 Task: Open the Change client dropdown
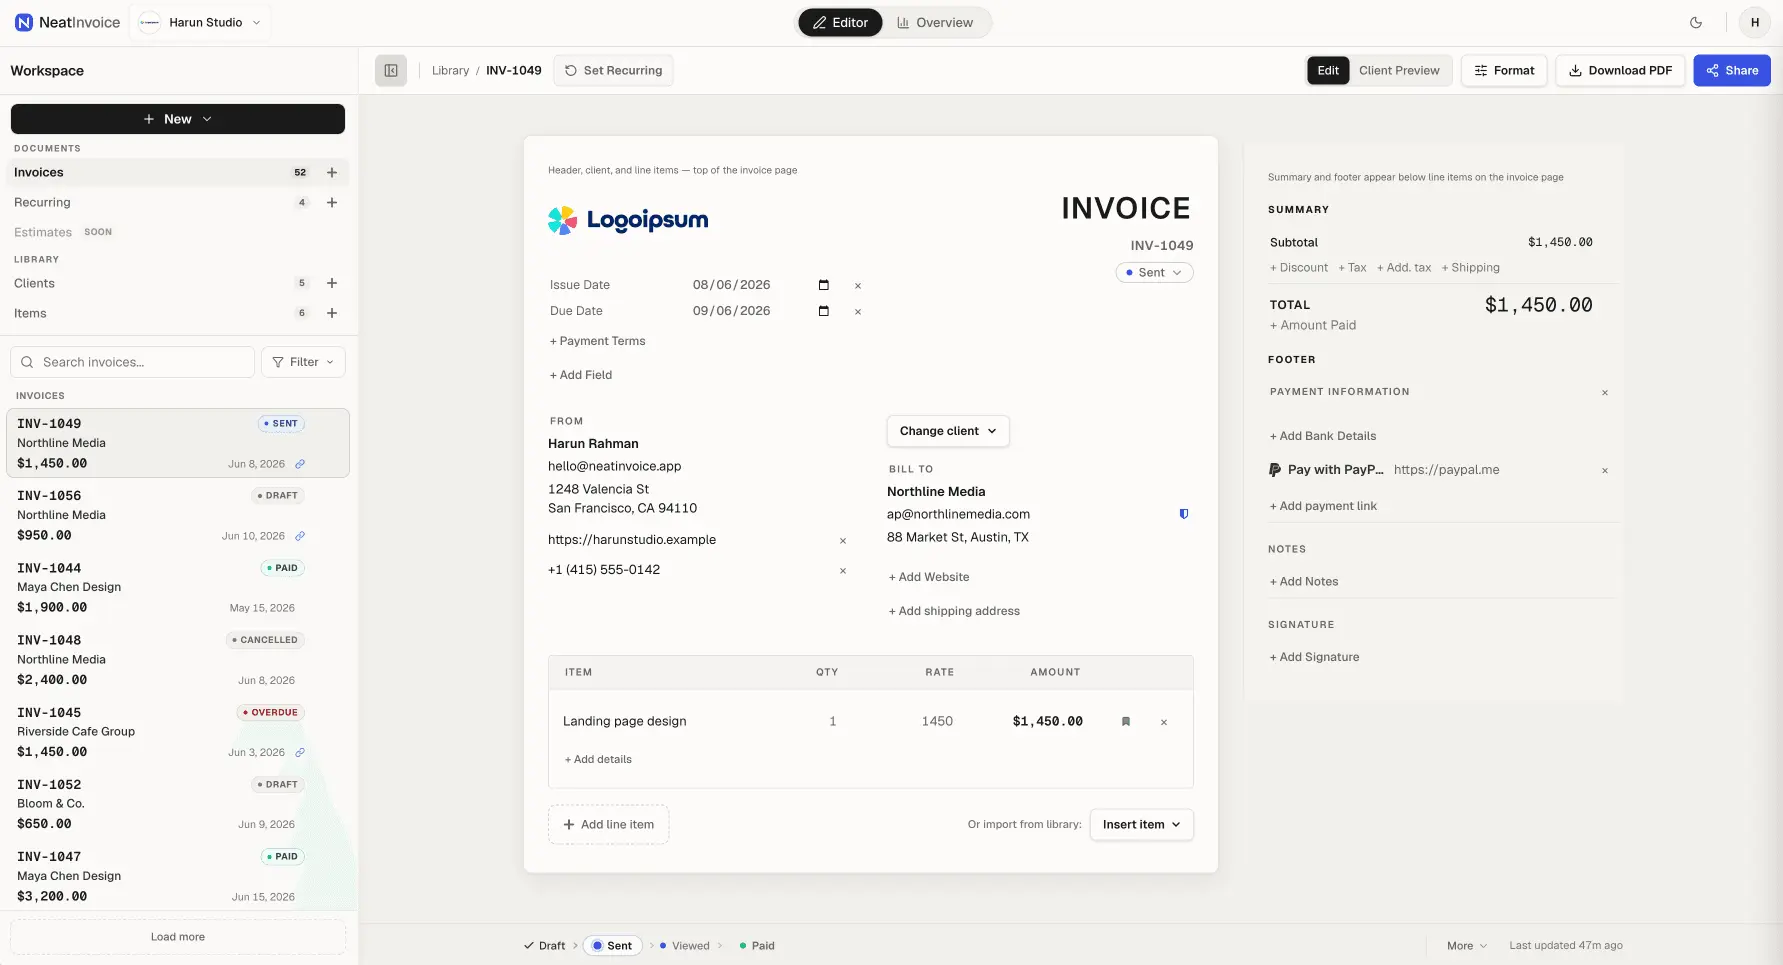[948, 431]
